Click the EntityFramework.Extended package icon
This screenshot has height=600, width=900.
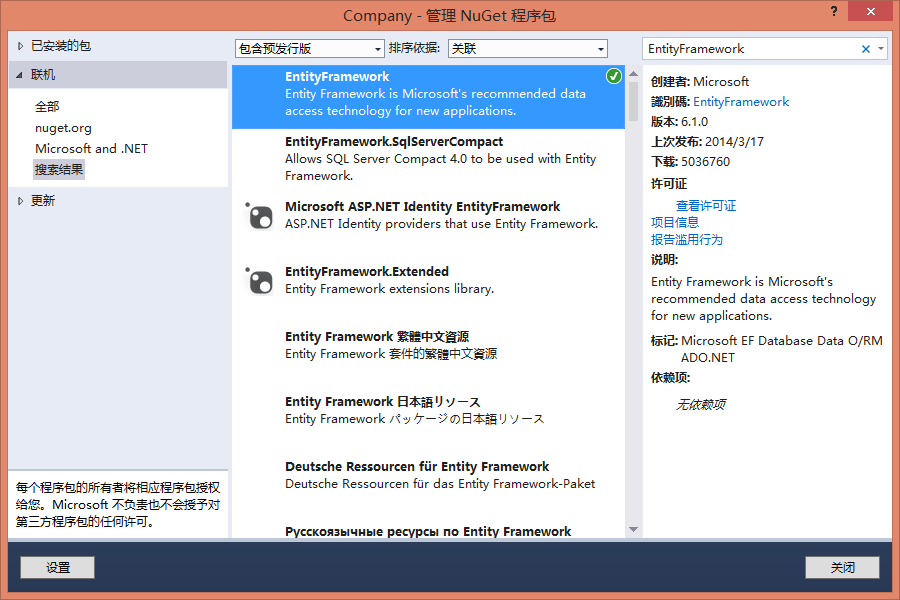(259, 281)
